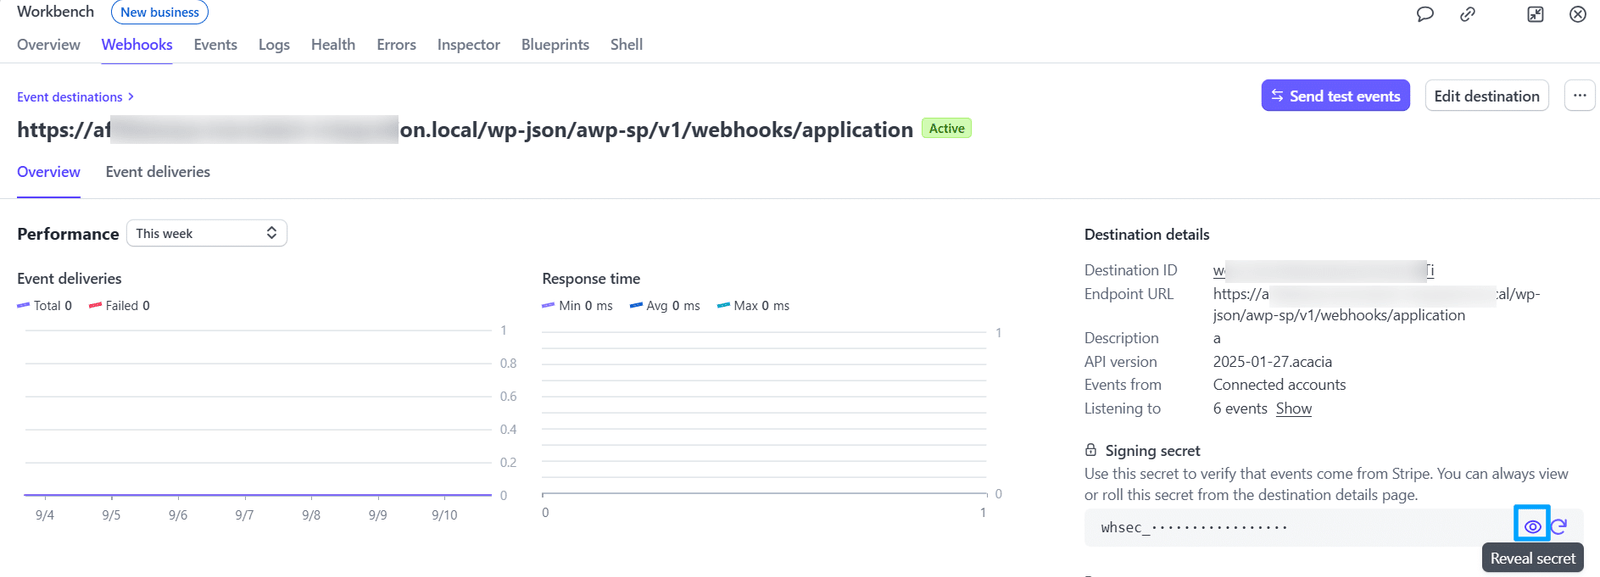Click the New business badge
The width and height of the screenshot is (1600, 577).
pos(160,12)
